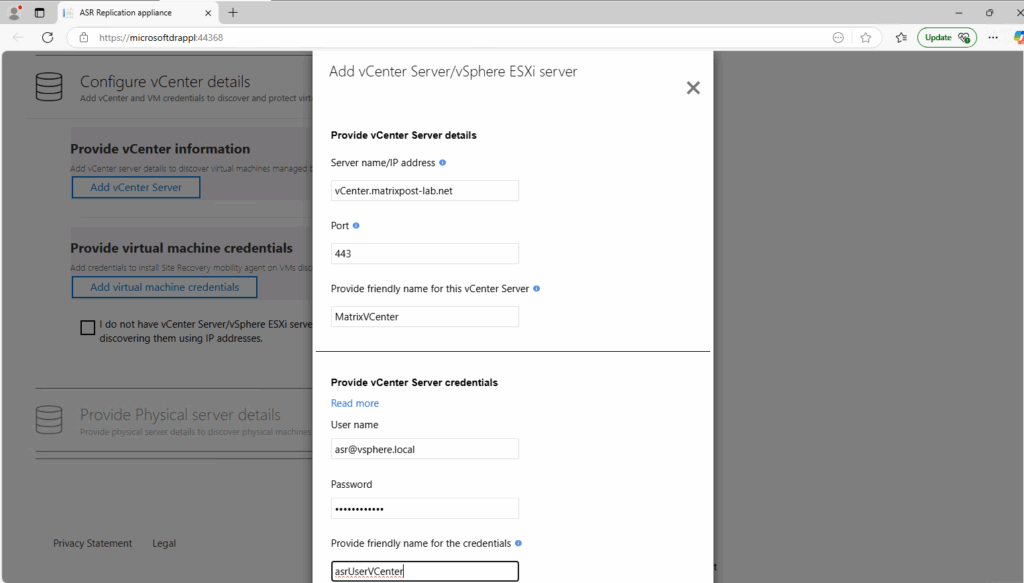
Task: Select the ASR Replication appliance tab
Action: tap(138, 12)
